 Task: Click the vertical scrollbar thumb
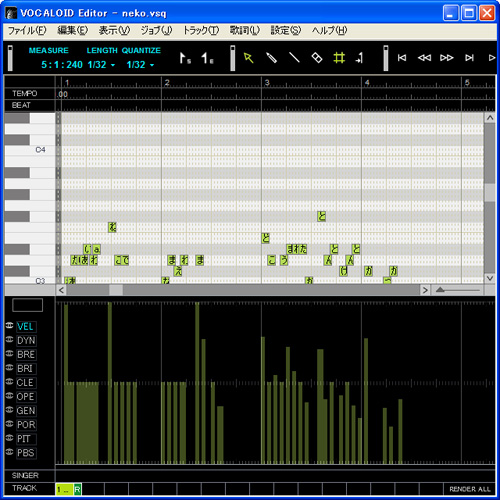pos(489,192)
